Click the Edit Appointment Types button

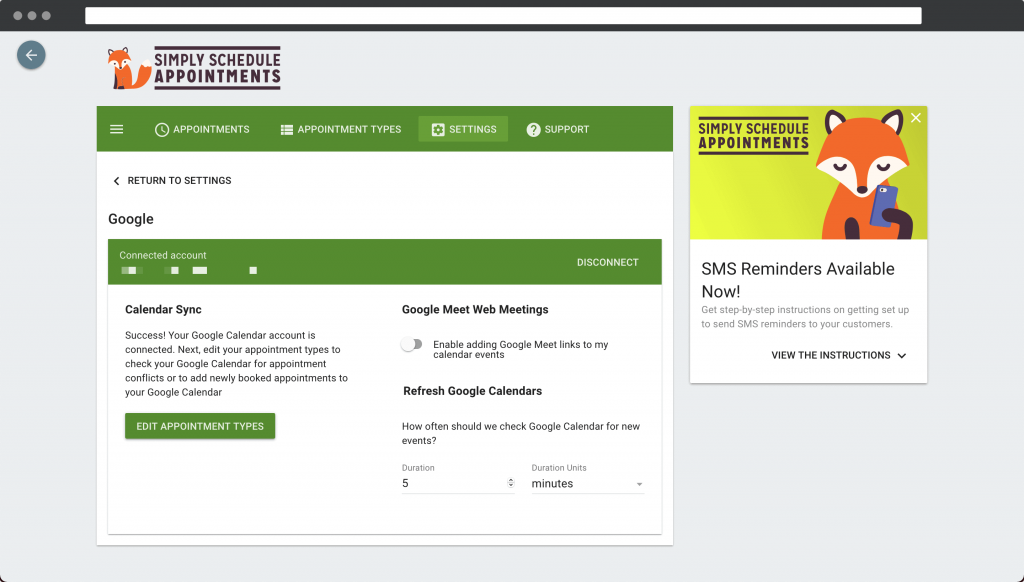200,426
